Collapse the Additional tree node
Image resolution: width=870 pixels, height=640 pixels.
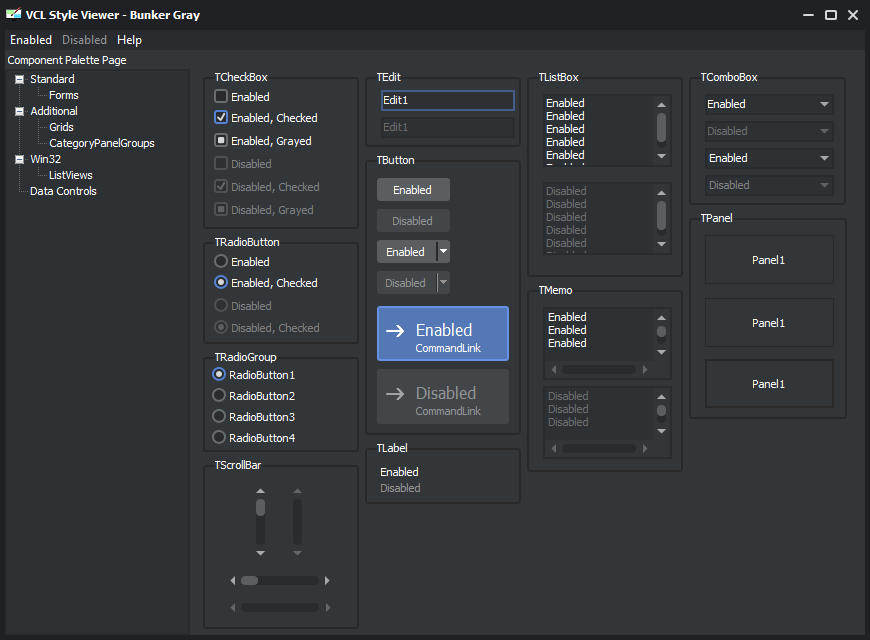pyautogui.click(x=19, y=112)
